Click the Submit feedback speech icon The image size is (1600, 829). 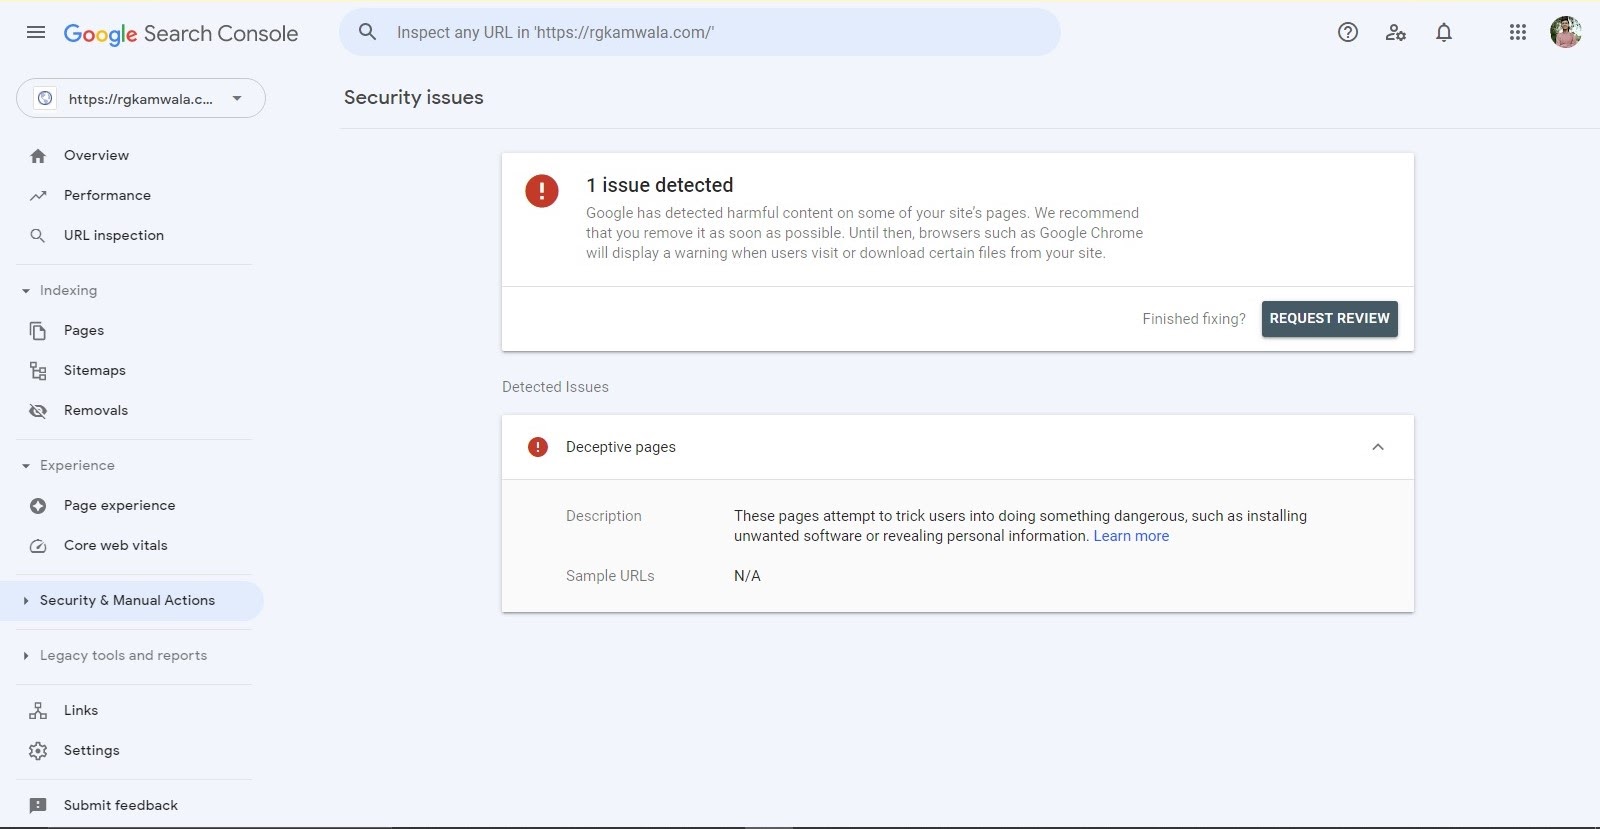38,806
